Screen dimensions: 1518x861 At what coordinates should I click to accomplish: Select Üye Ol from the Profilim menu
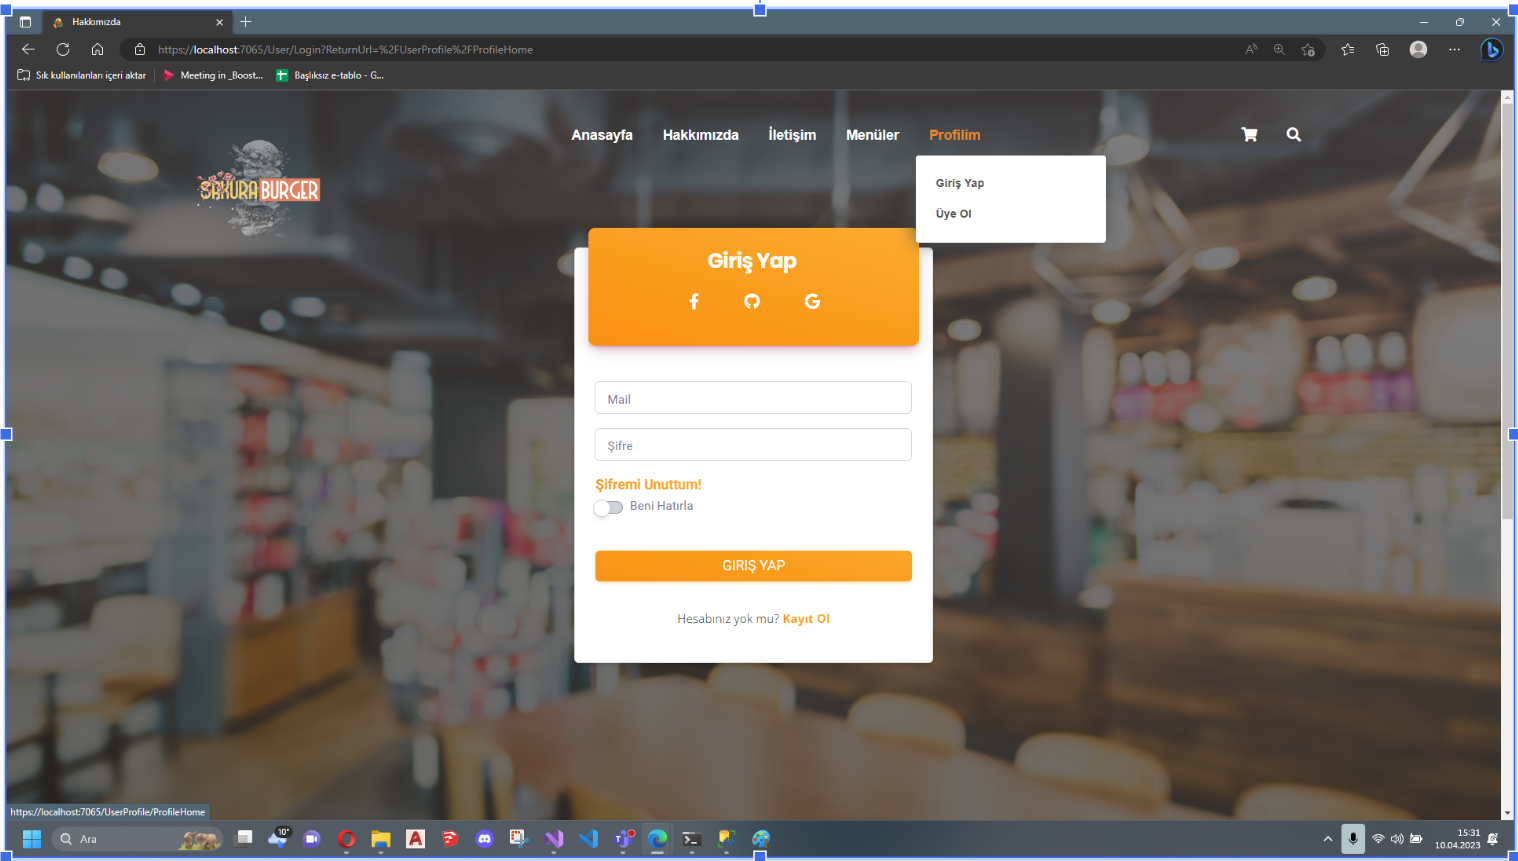[x=952, y=213]
